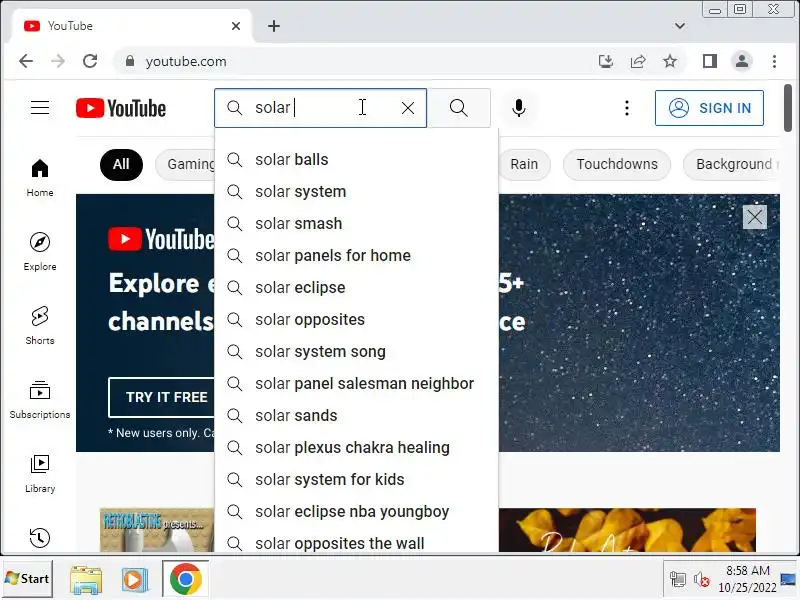The height and width of the screenshot is (600, 800).
Task: Open the yellow leaves video thumbnail
Action: pos(627,530)
